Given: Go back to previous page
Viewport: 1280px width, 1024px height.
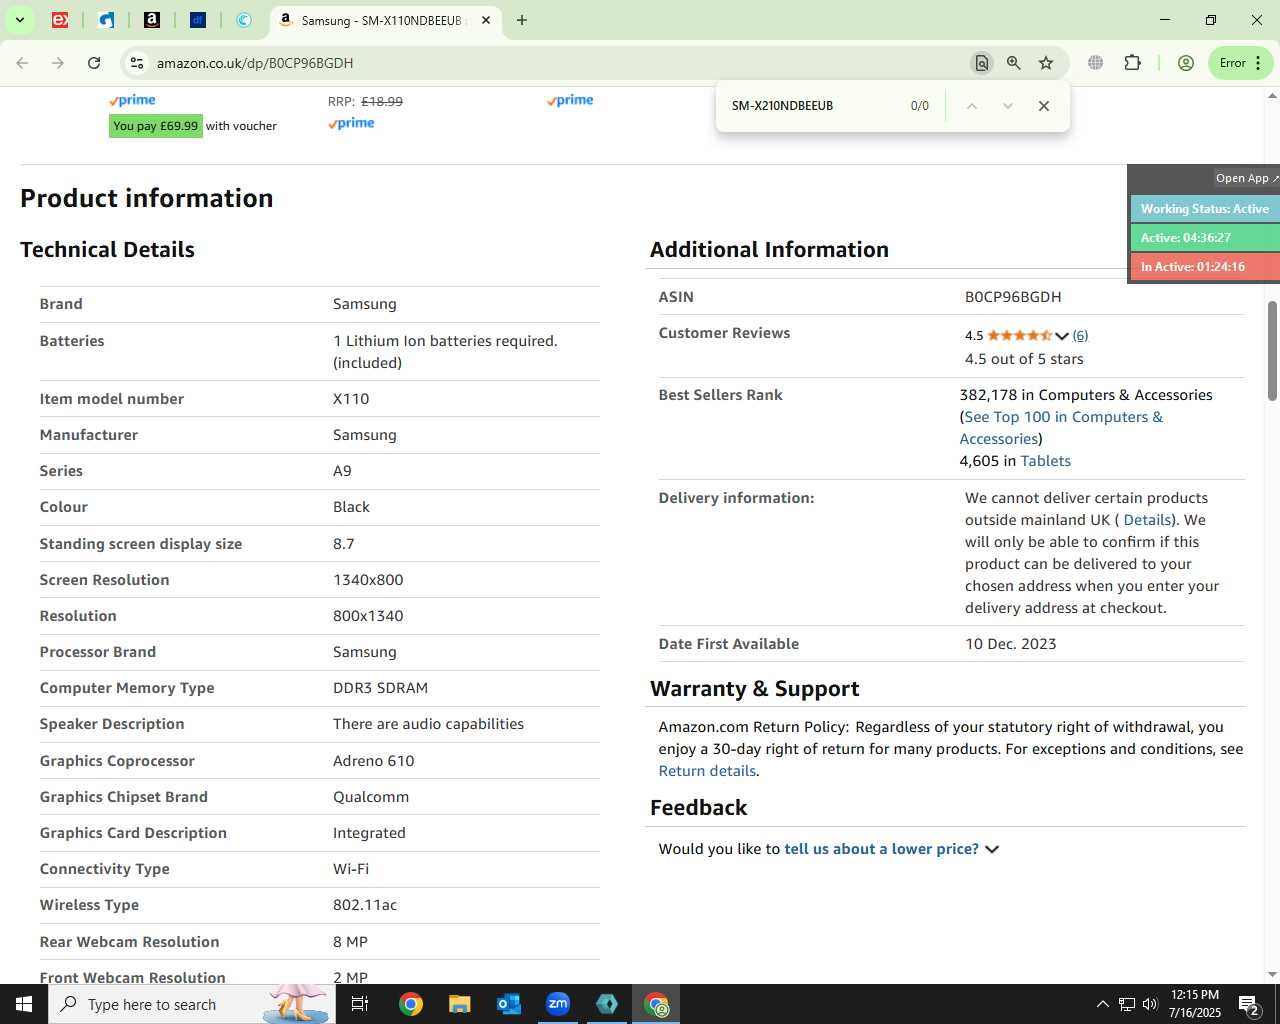Looking at the screenshot, I should [22, 63].
